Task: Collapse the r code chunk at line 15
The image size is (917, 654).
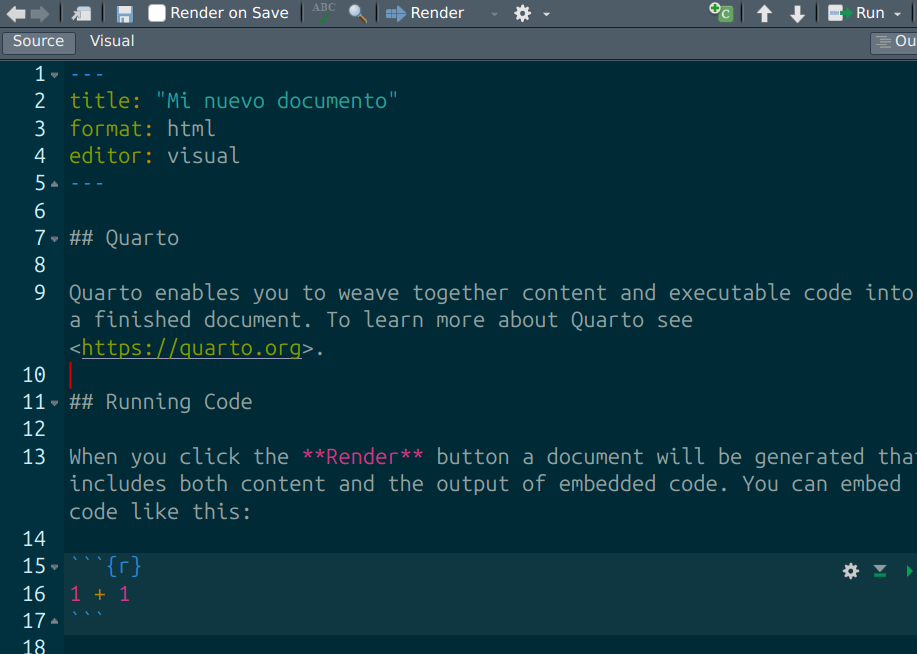Action: click(54, 567)
